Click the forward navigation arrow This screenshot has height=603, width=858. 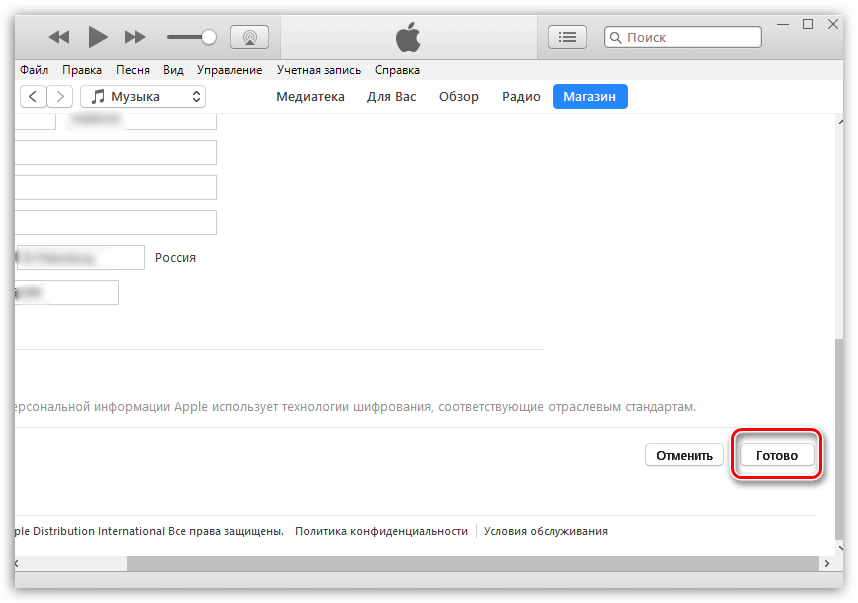(60, 96)
